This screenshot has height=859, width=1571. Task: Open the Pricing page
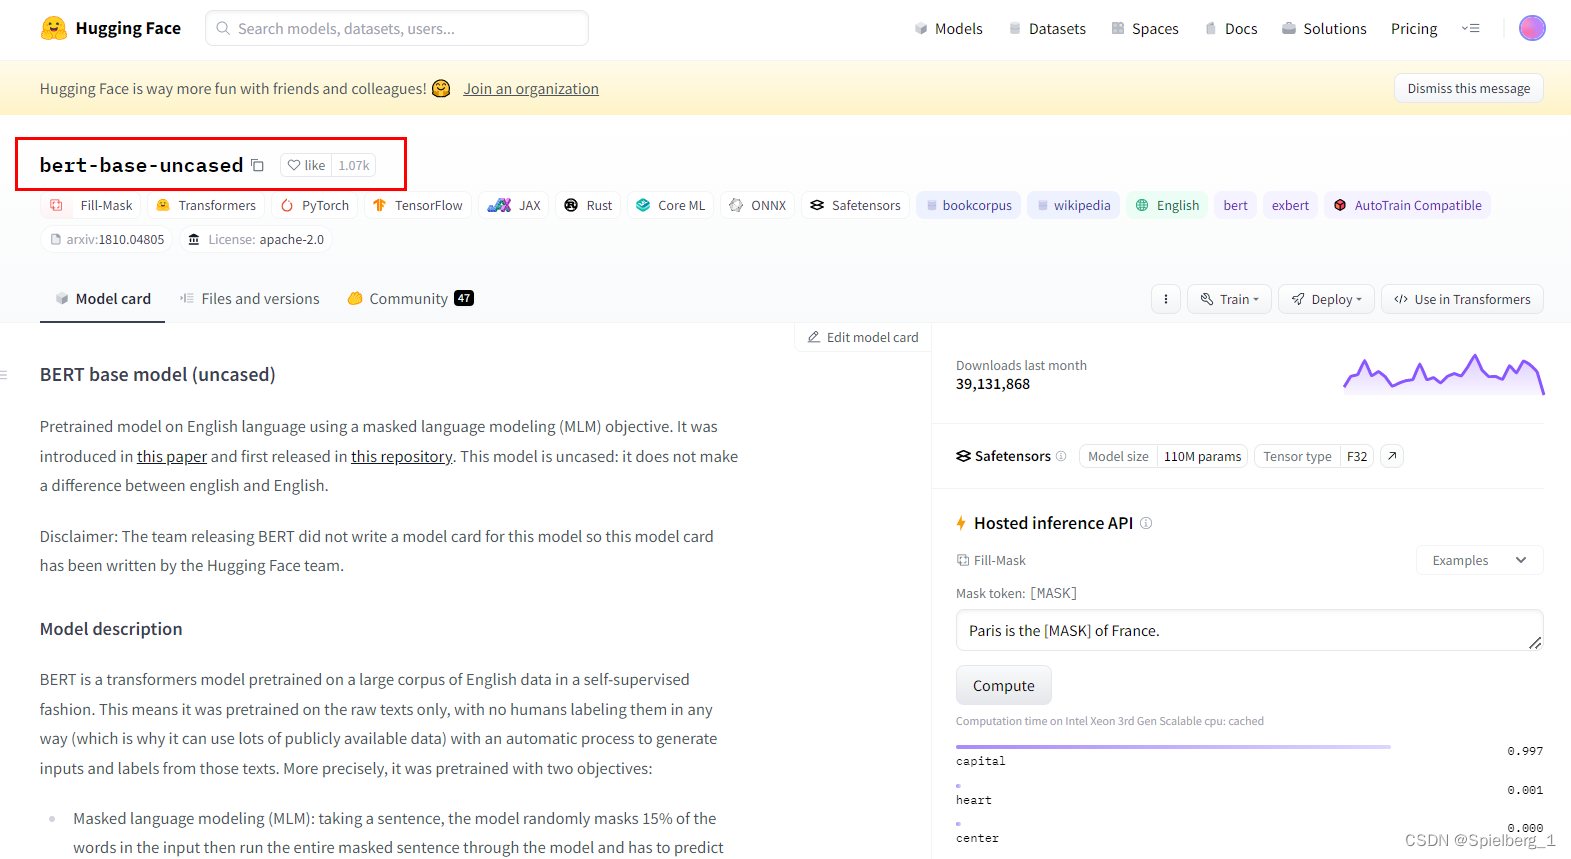coord(1414,28)
